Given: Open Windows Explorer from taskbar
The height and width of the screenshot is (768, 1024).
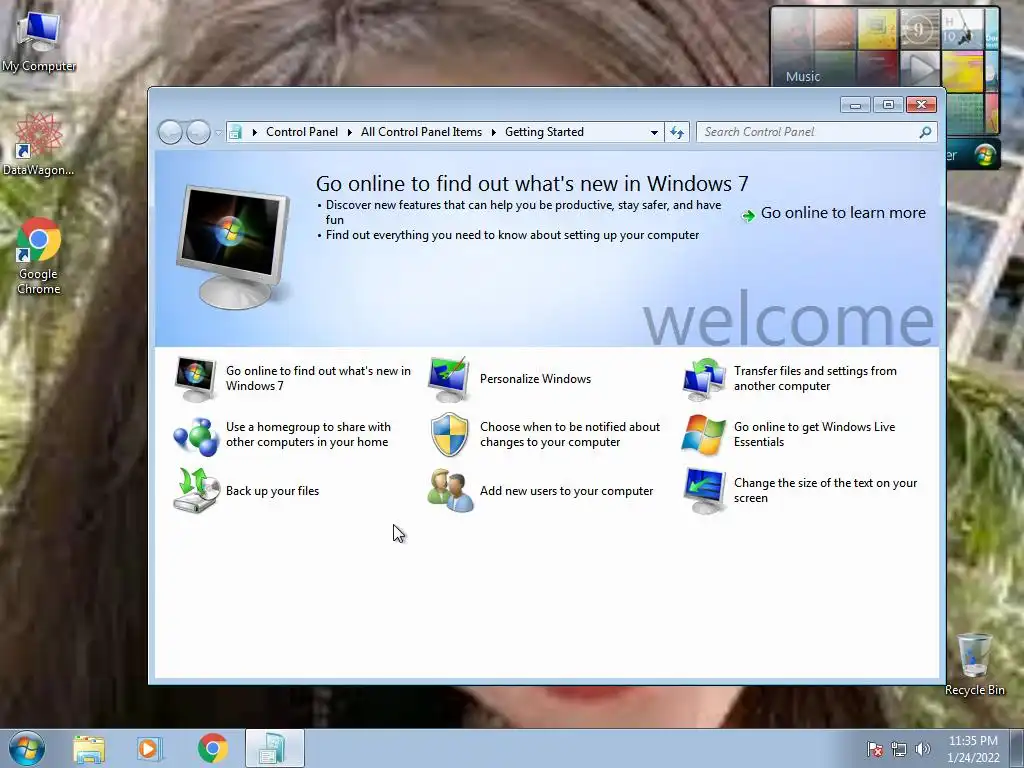Looking at the screenshot, I should tap(89, 749).
